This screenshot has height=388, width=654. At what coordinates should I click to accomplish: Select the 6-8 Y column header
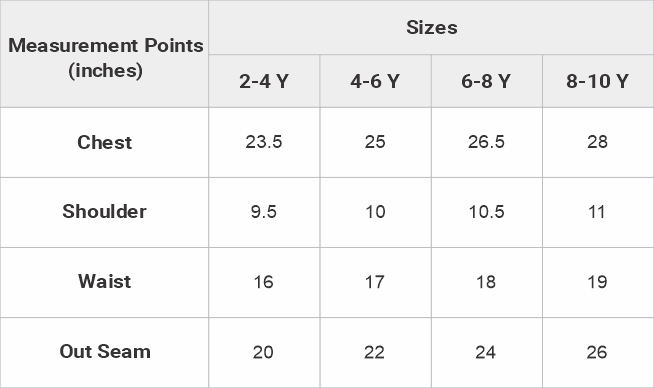click(486, 81)
